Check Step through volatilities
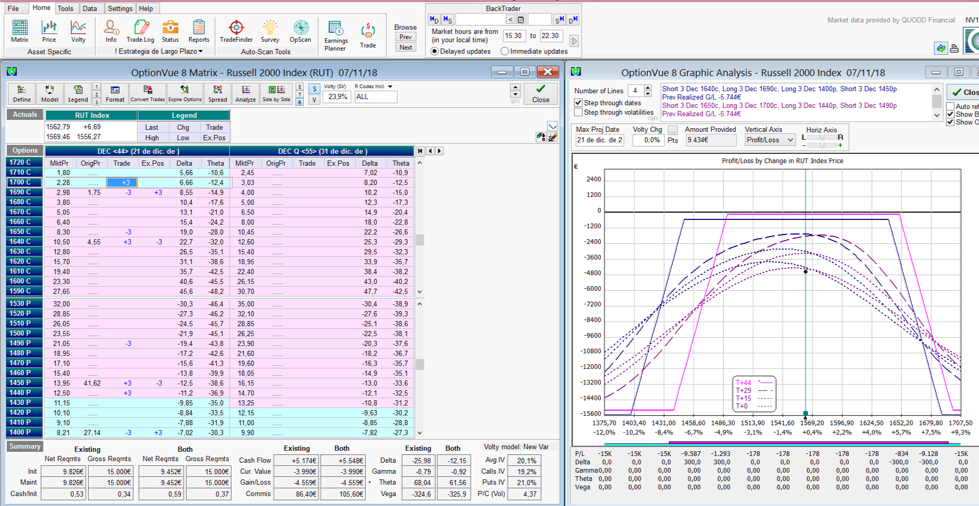The width and height of the screenshot is (979, 506). click(578, 112)
